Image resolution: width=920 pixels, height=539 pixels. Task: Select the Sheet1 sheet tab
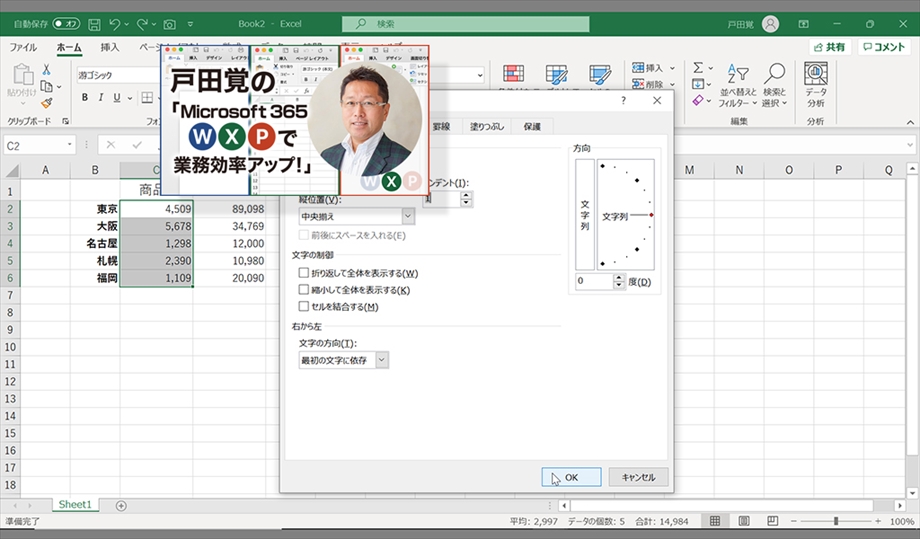75,505
